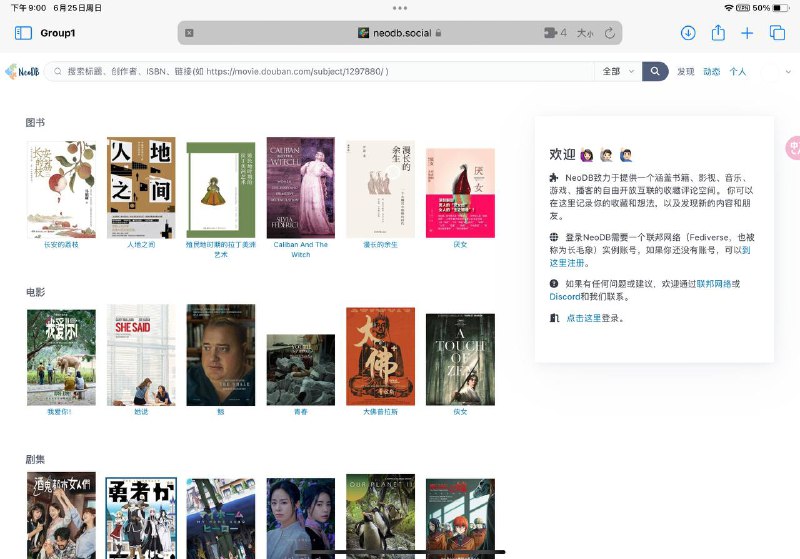Click the 点击这里 login link
This screenshot has width=800, height=559.
(583, 318)
